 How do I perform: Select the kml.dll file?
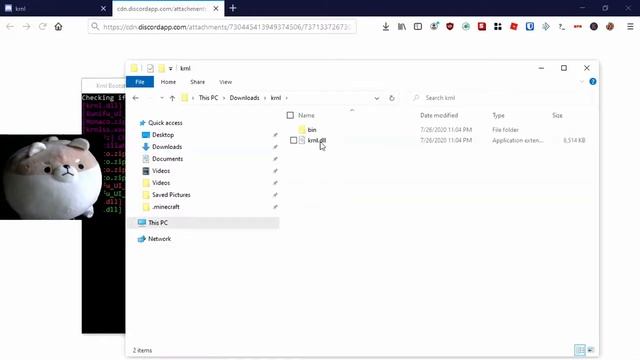click(x=317, y=140)
